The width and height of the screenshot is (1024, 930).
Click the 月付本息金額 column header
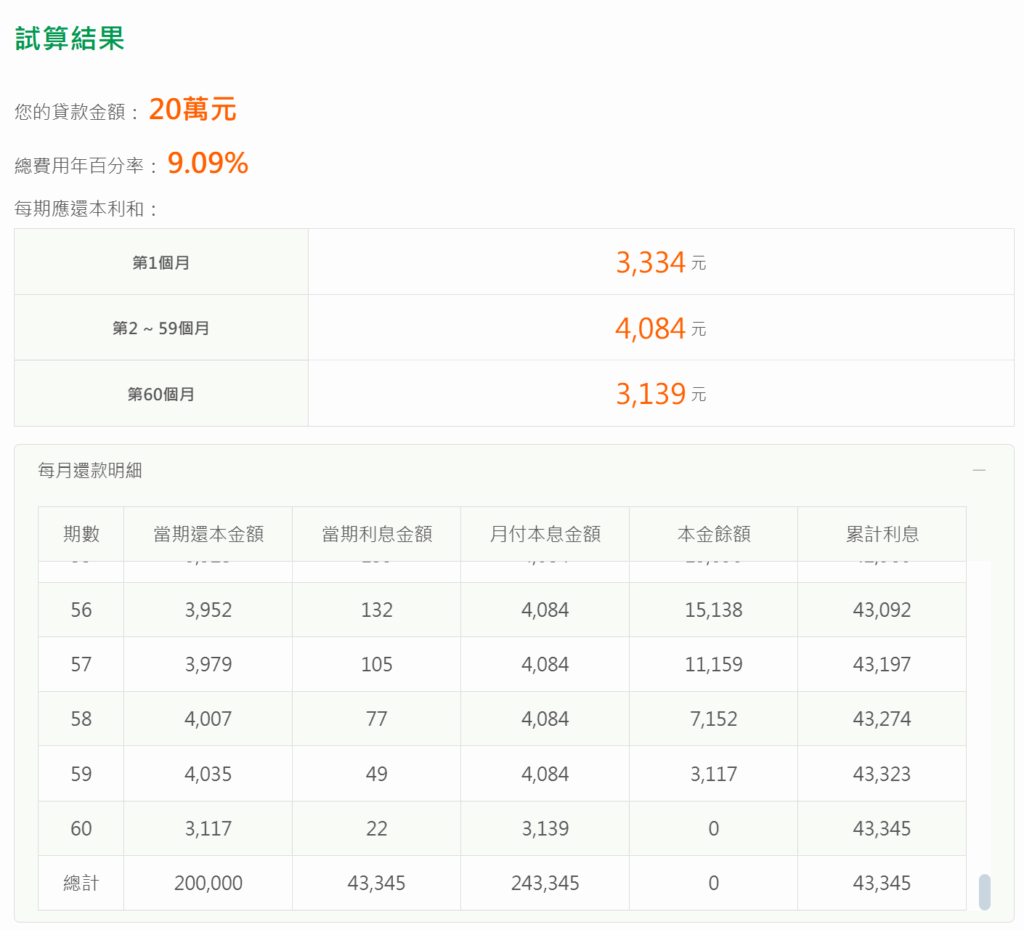pyautogui.click(x=545, y=534)
